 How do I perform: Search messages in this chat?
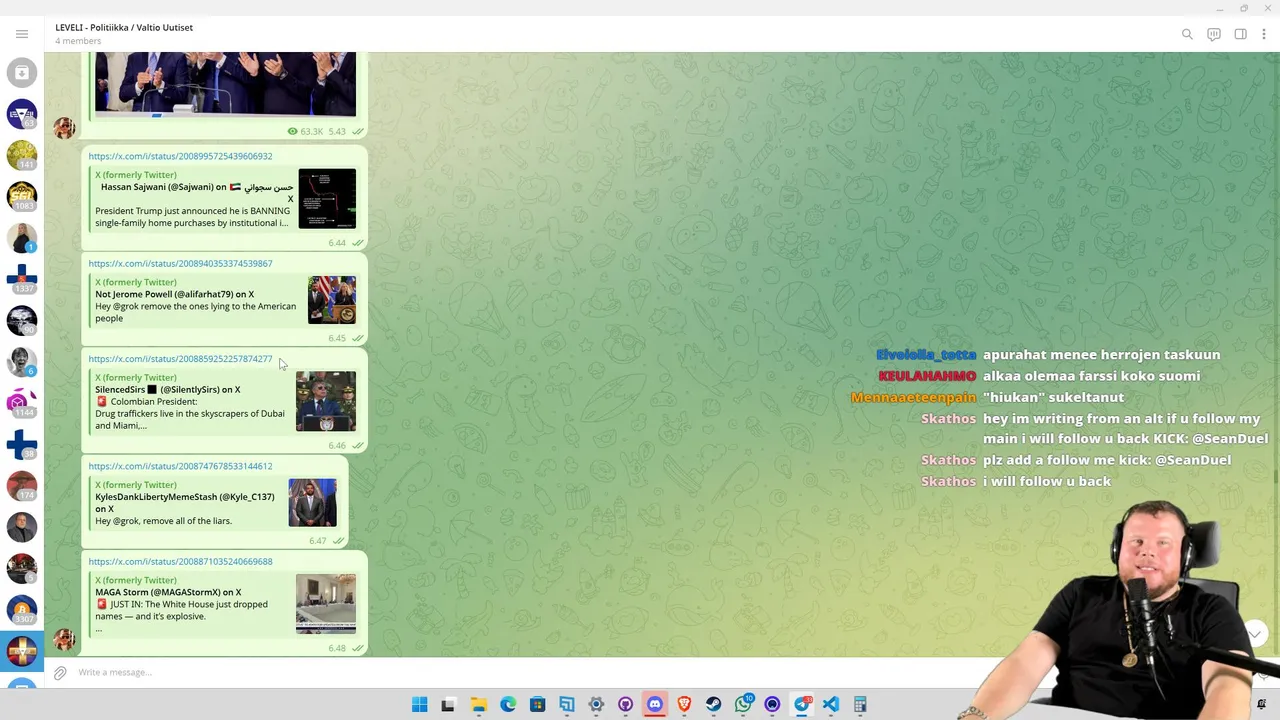(x=1187, y=34)
